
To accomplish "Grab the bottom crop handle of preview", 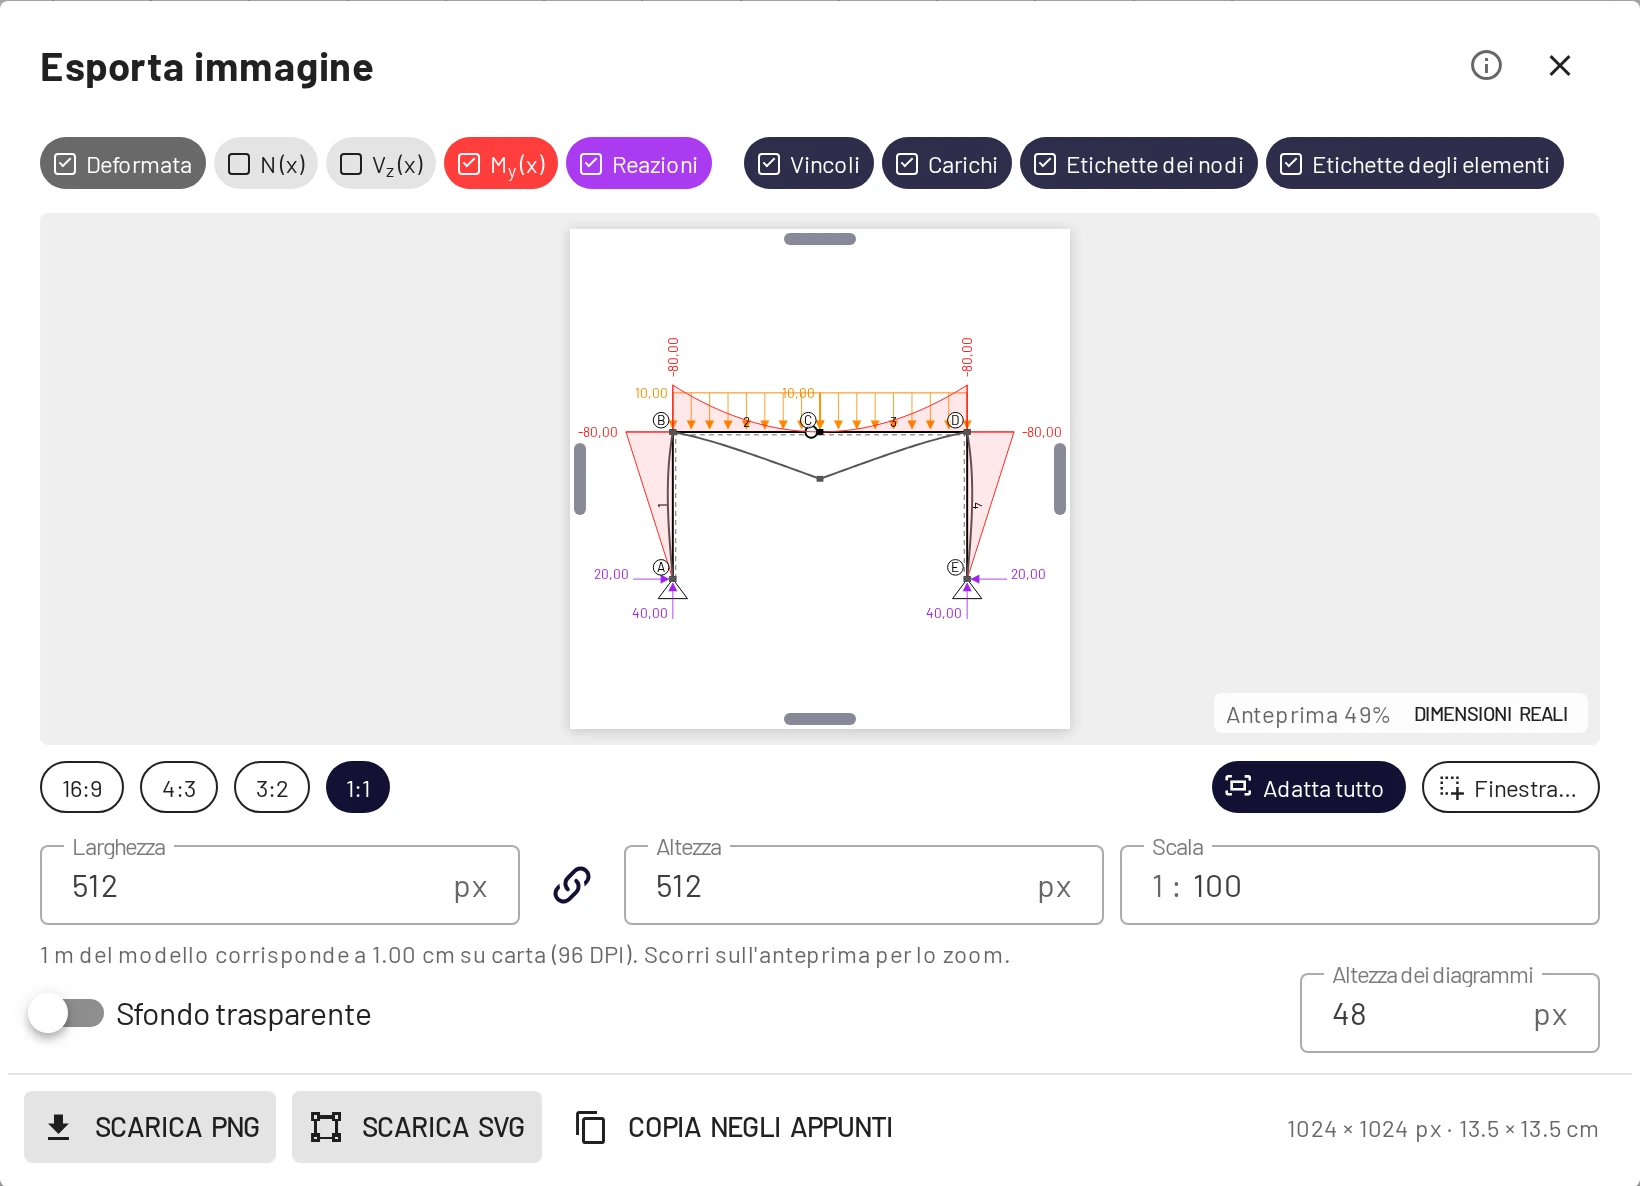I will [x=820, y=719].
